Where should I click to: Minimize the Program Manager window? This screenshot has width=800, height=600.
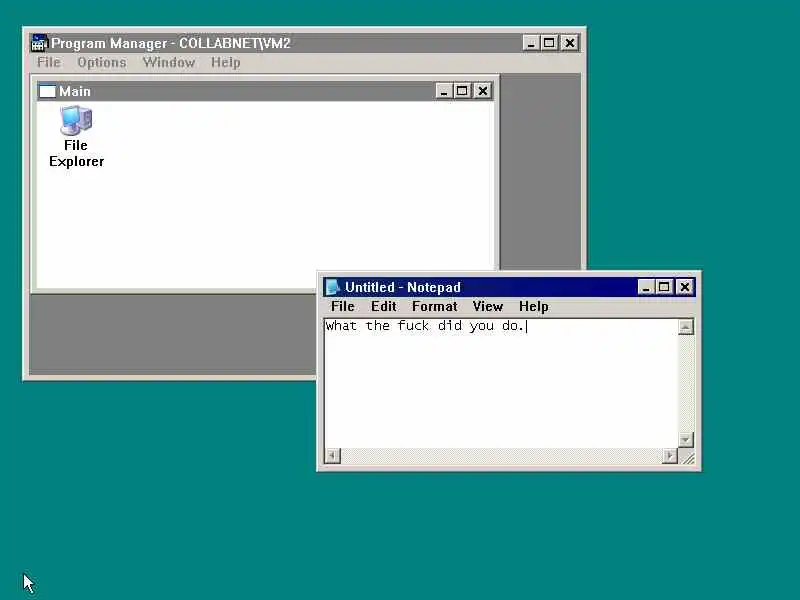coord(531,43)
